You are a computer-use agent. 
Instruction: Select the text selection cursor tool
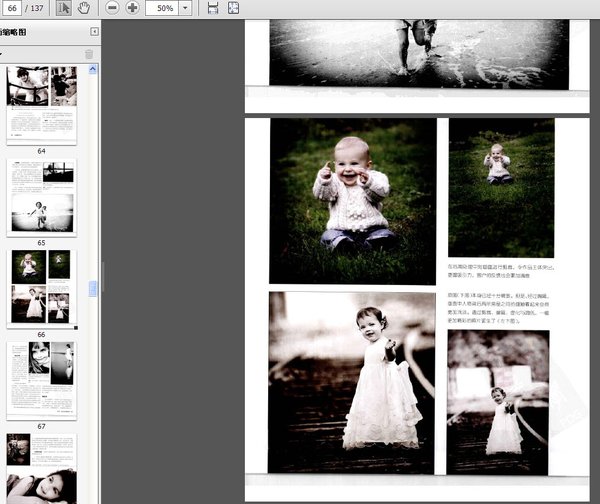63,8
